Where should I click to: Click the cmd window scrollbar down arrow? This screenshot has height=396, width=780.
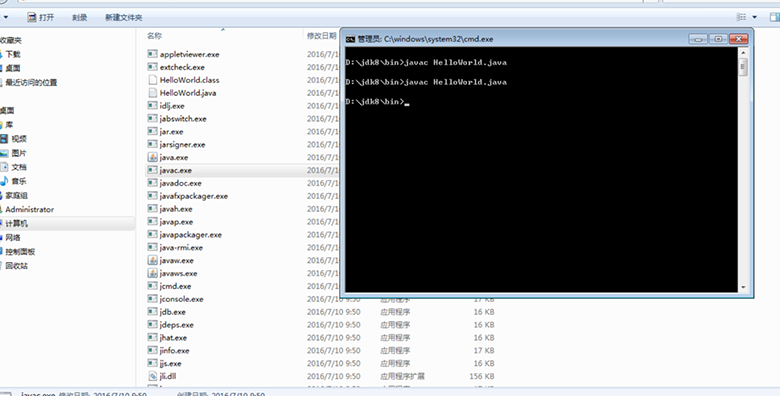click(743, 287)
